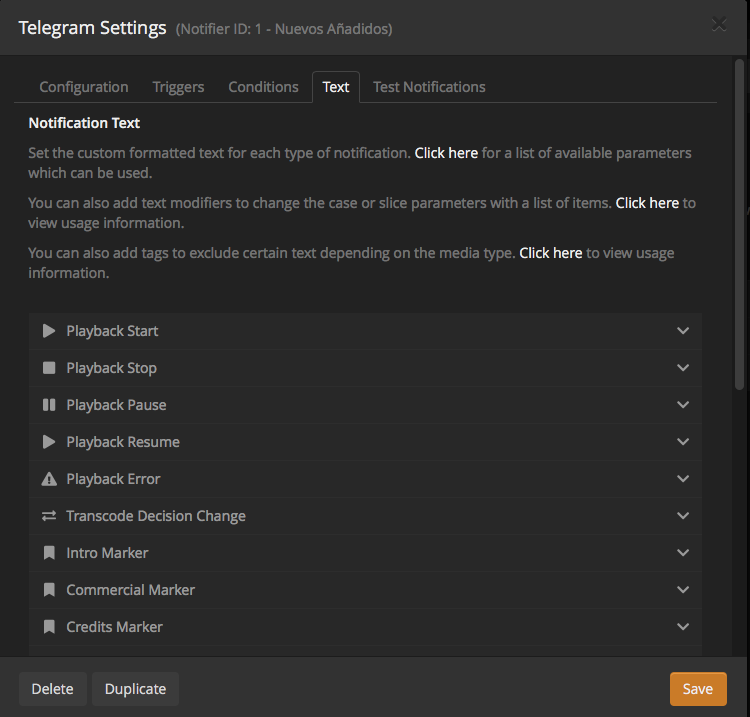The height and width of the screenshot is (717, 750).
Task: Switch to the Configuration tab
Action: point(84,87)
